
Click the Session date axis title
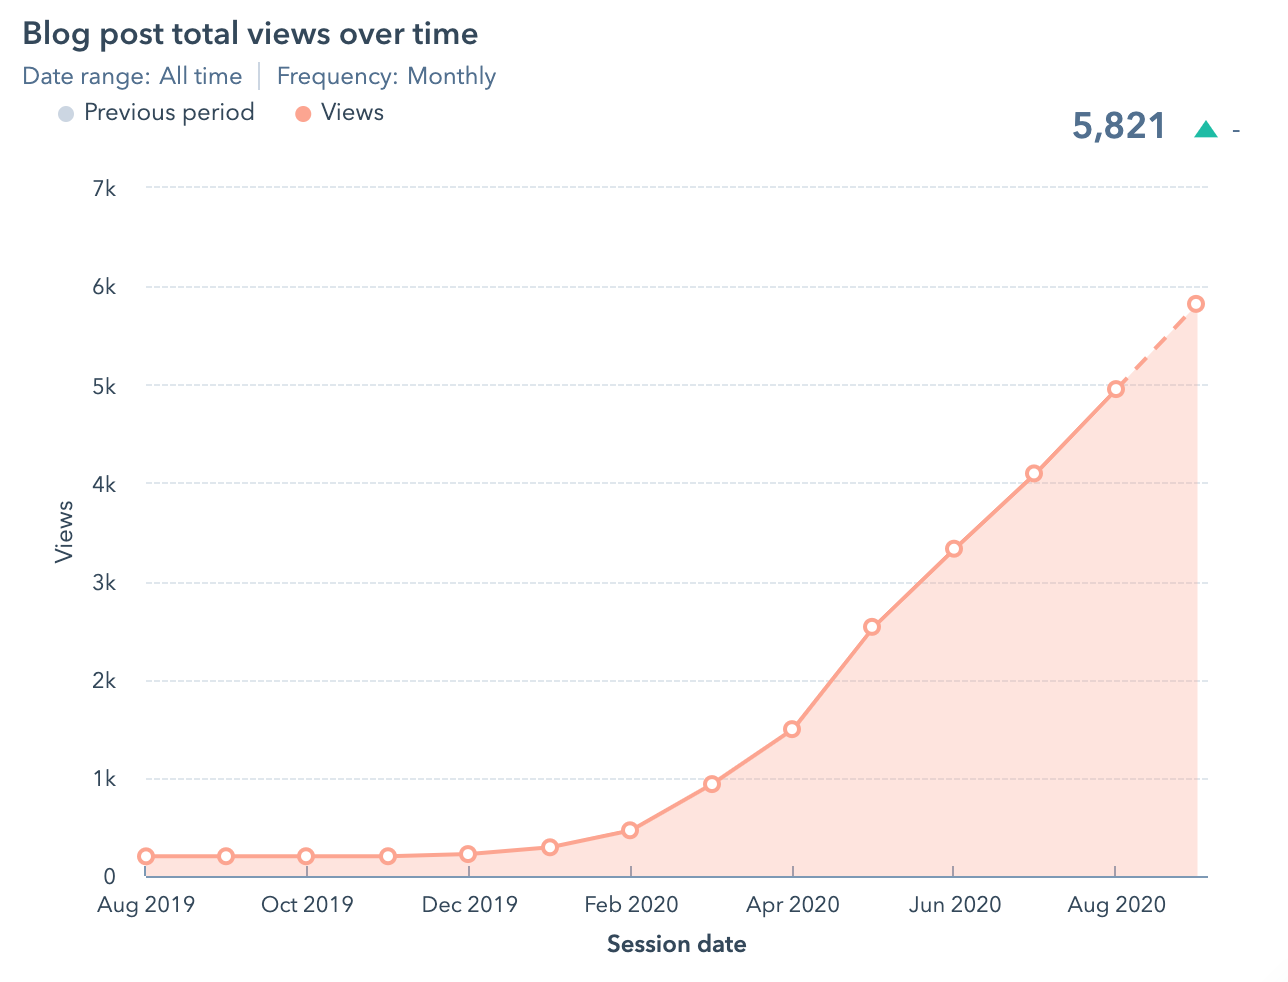(677, 944)
